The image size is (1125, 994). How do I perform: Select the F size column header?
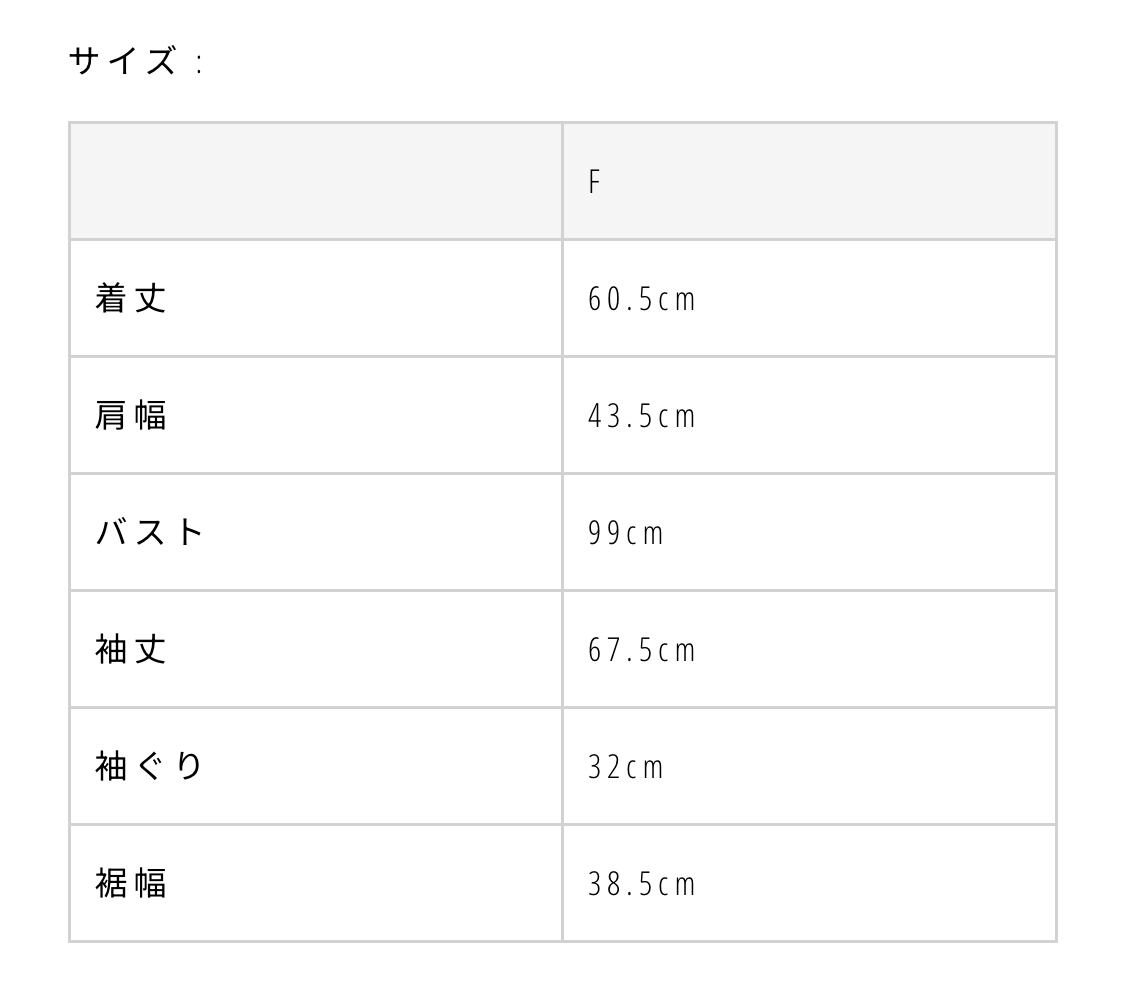594,182
